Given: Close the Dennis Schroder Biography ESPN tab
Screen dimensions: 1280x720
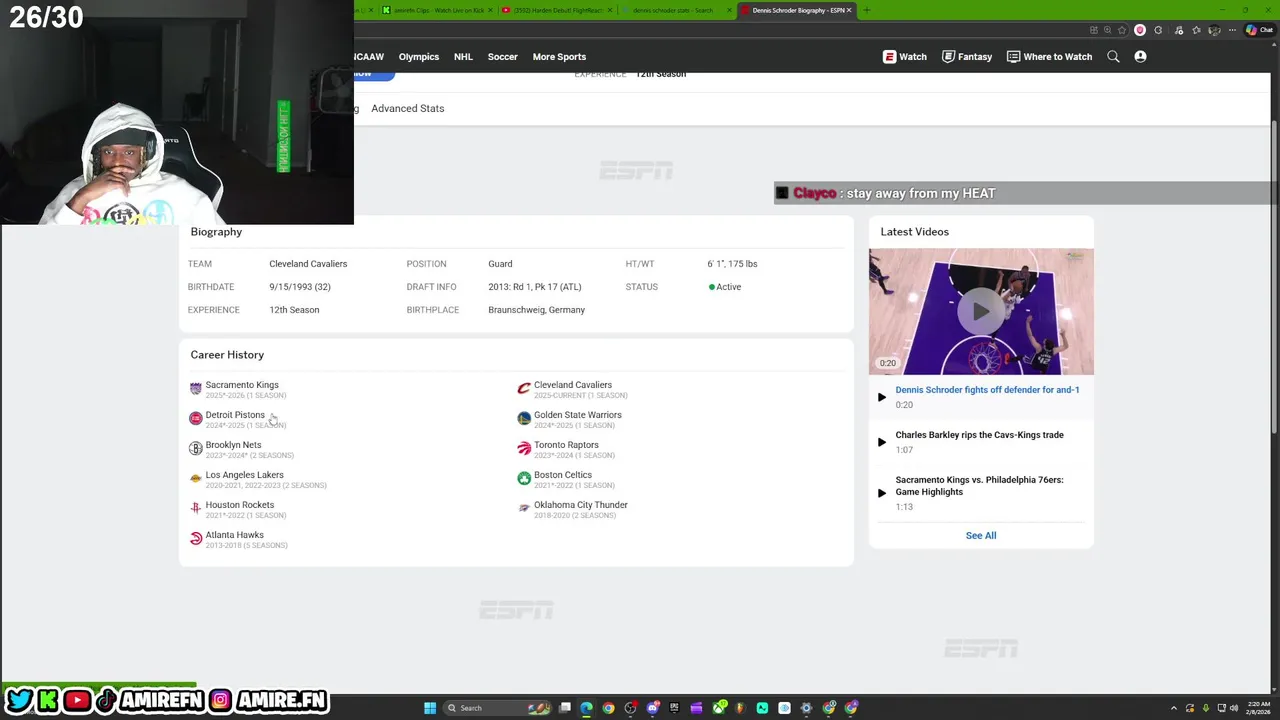Looking at the screenshot, I should pos(849,10).
